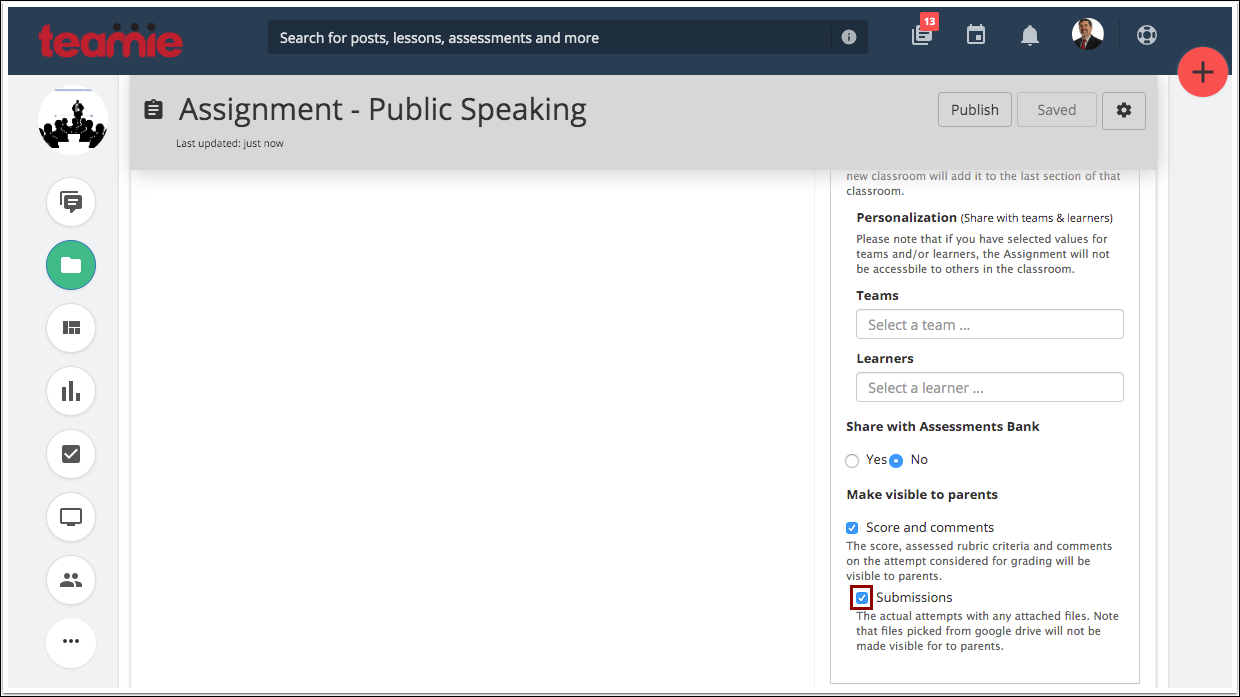This screenshot has height=697, width=1240.
Task: Click the Personalization heading text
Action: click(x=907, y=217)
